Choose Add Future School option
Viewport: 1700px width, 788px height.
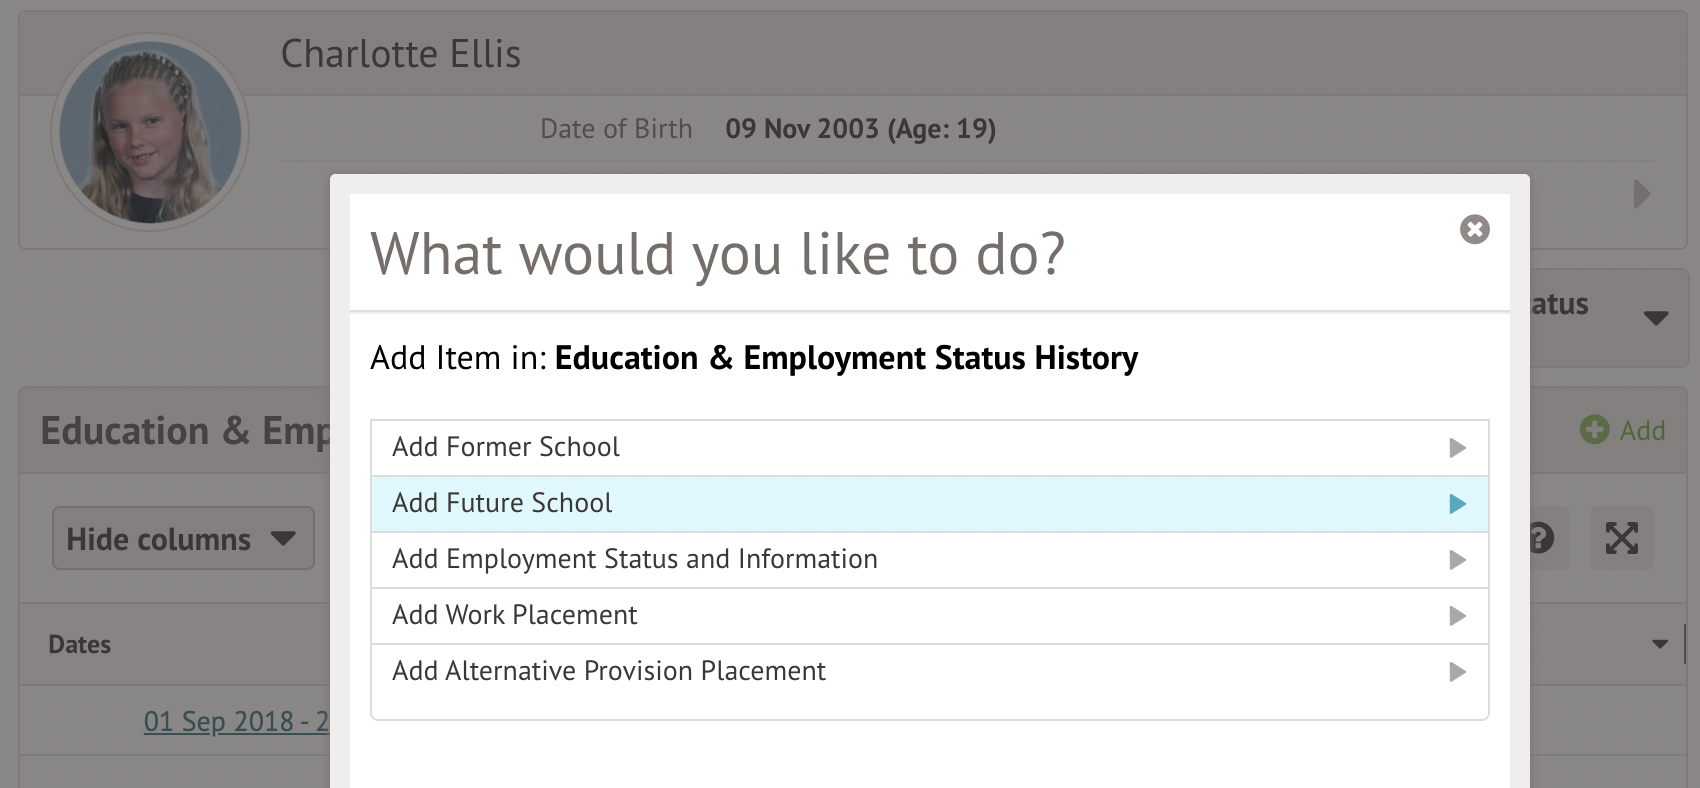(x=502, y=503)
